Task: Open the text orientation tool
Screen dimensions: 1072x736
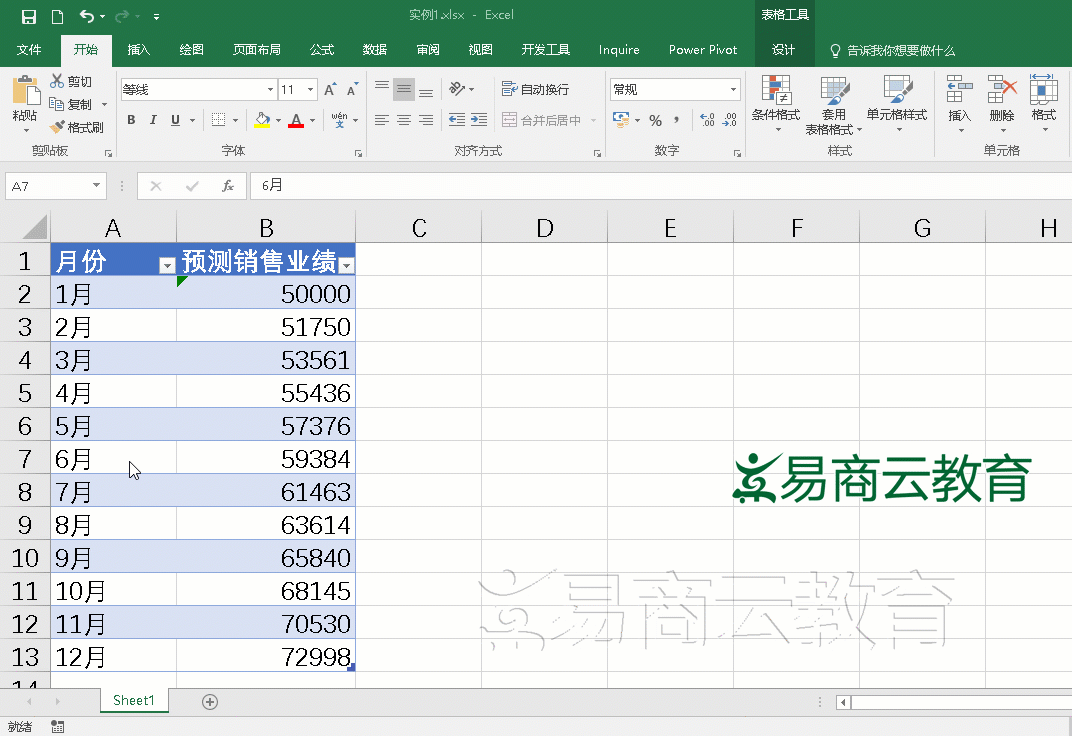Action: 457,89
